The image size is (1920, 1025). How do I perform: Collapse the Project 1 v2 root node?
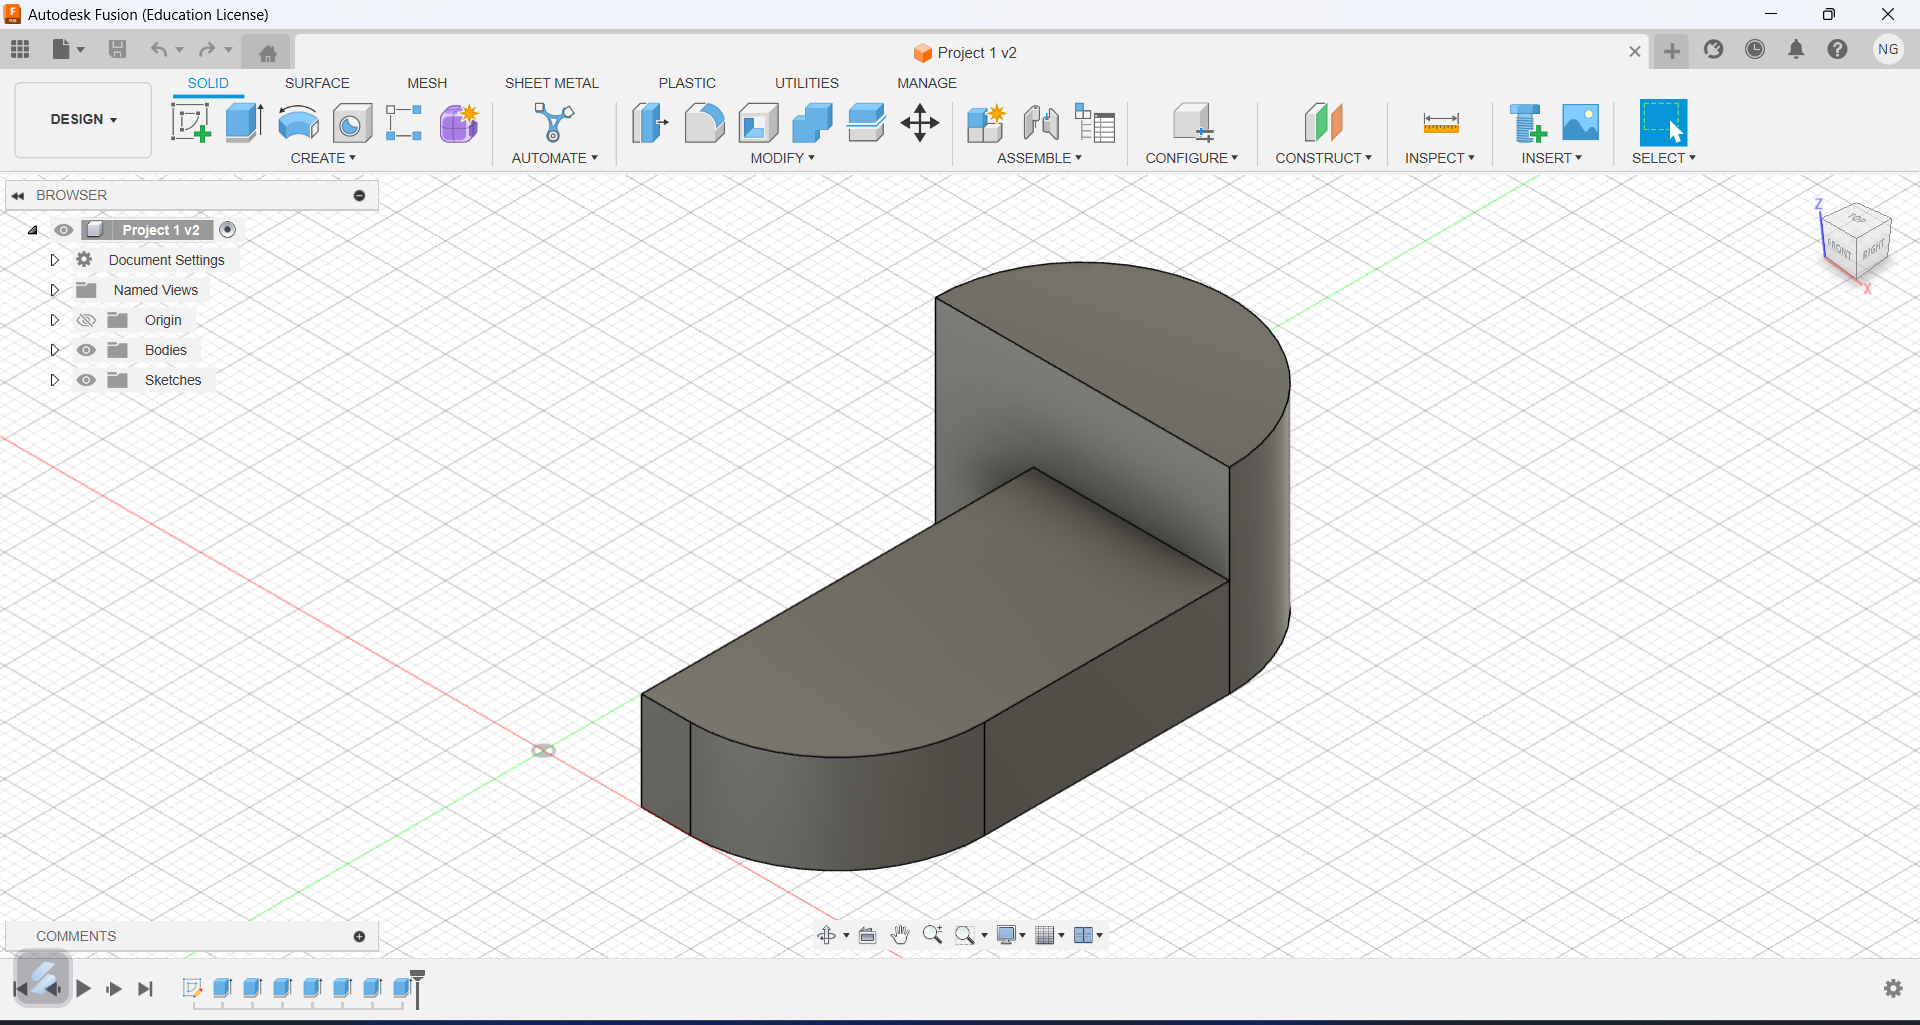tap(33, 230)
